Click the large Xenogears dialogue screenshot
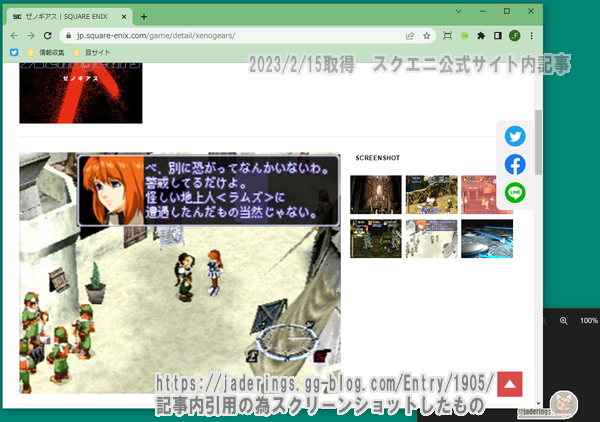Screen dimensions: 600x422 [x=180, y=273]
